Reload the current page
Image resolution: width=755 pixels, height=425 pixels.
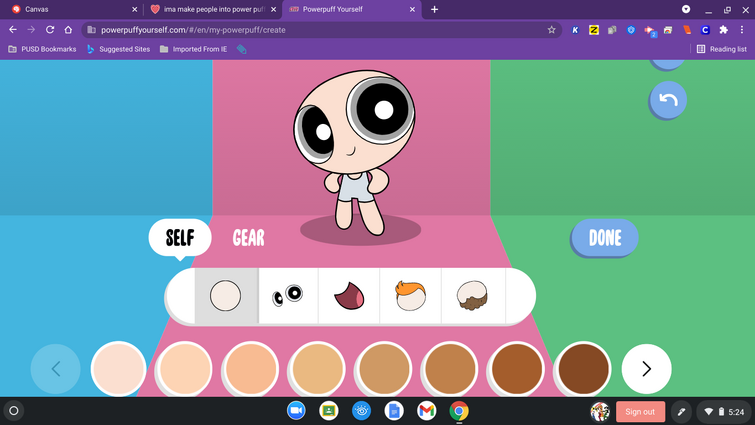tap(50, 30)
